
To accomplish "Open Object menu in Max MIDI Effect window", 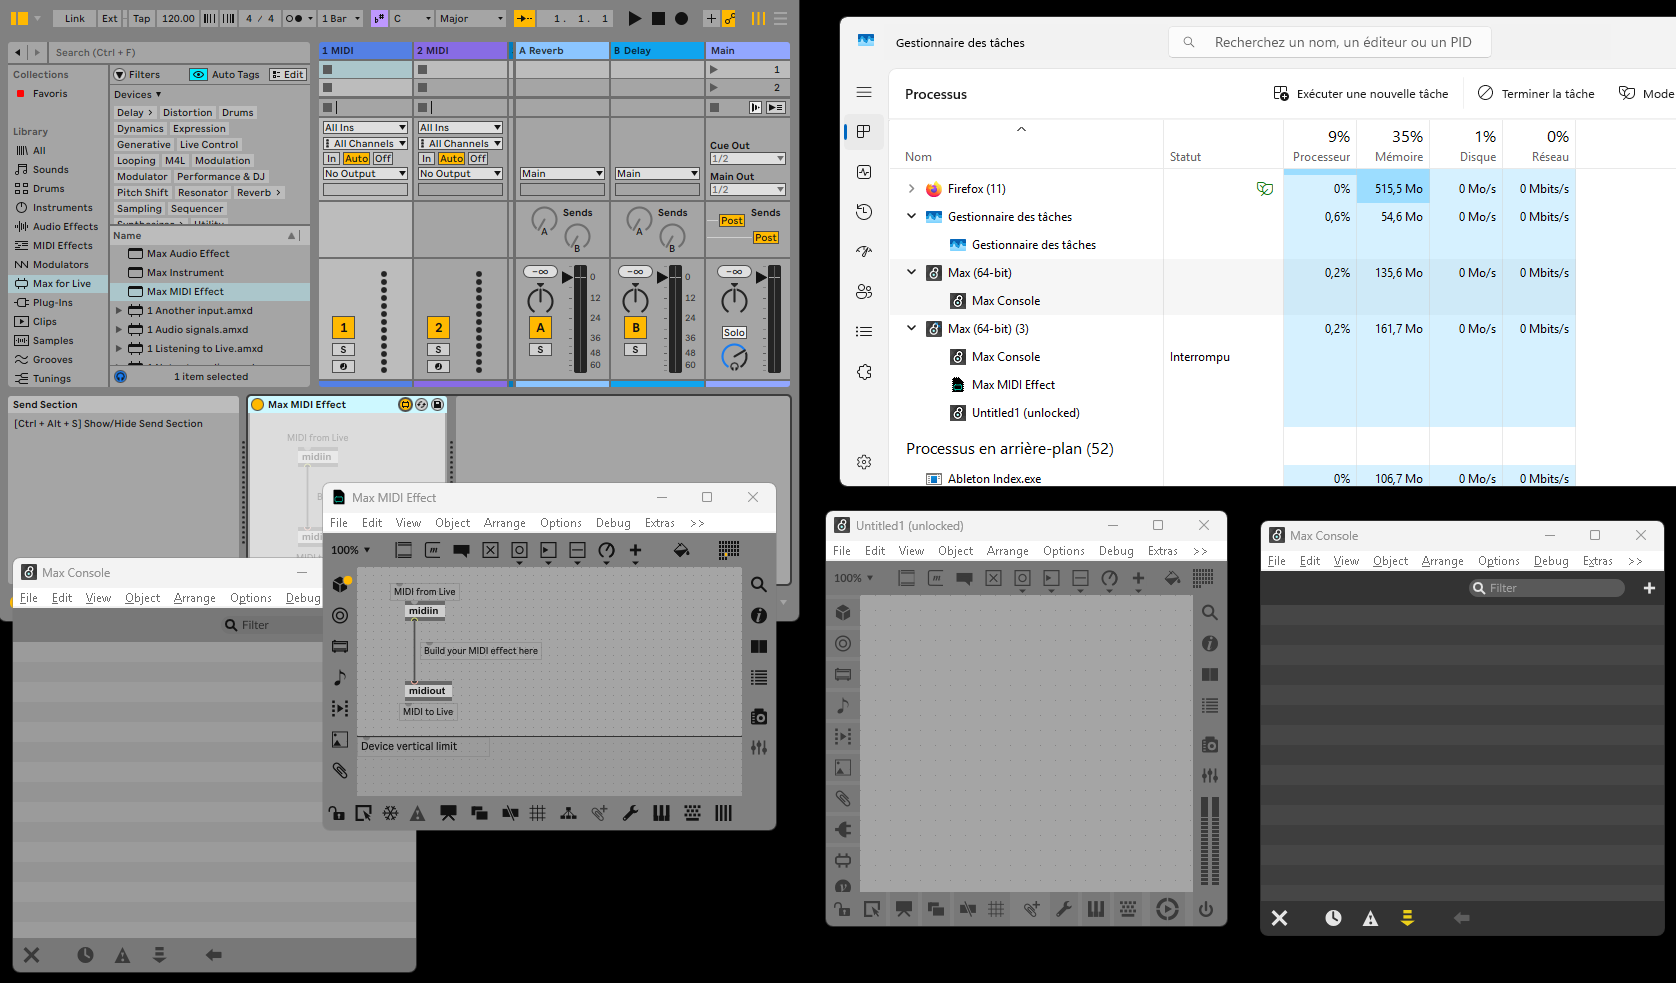I will (x=452, y=523).
